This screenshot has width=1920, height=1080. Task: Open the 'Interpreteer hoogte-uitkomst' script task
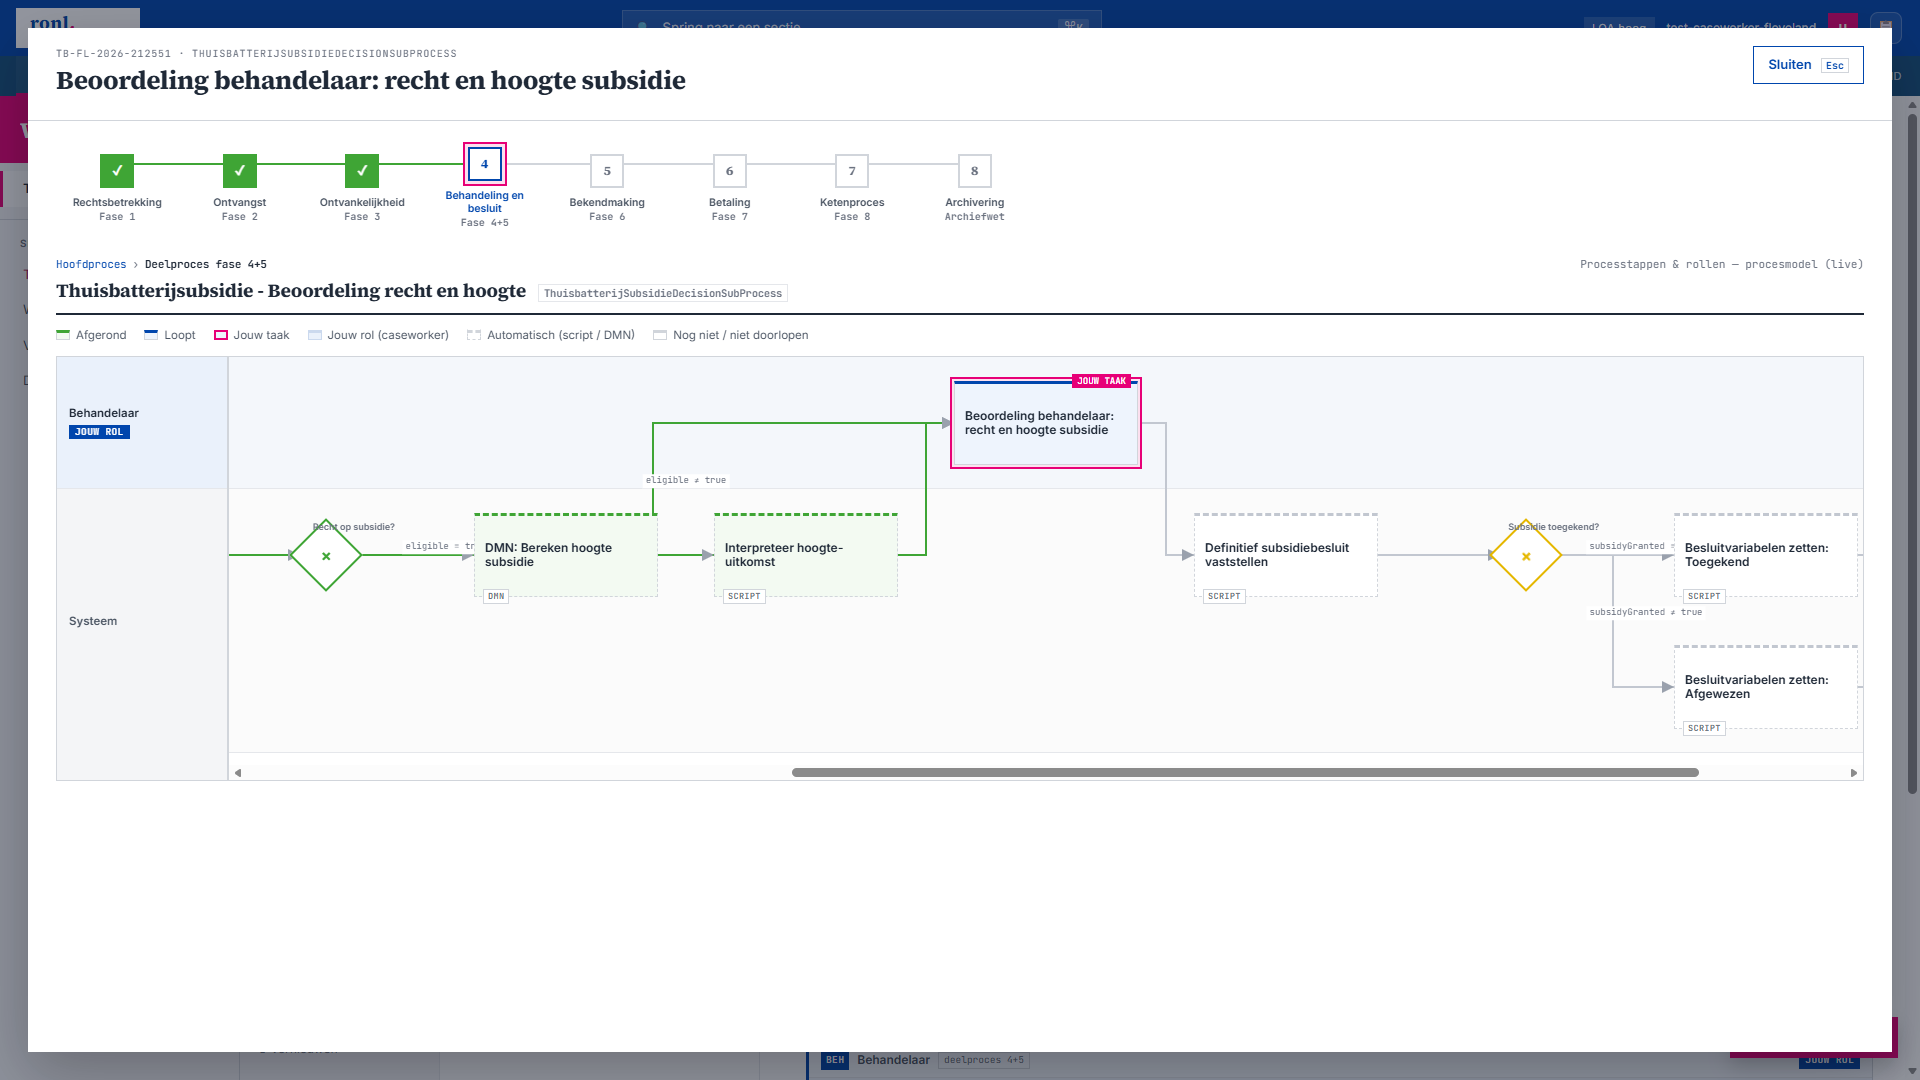(x=806, y=555)
